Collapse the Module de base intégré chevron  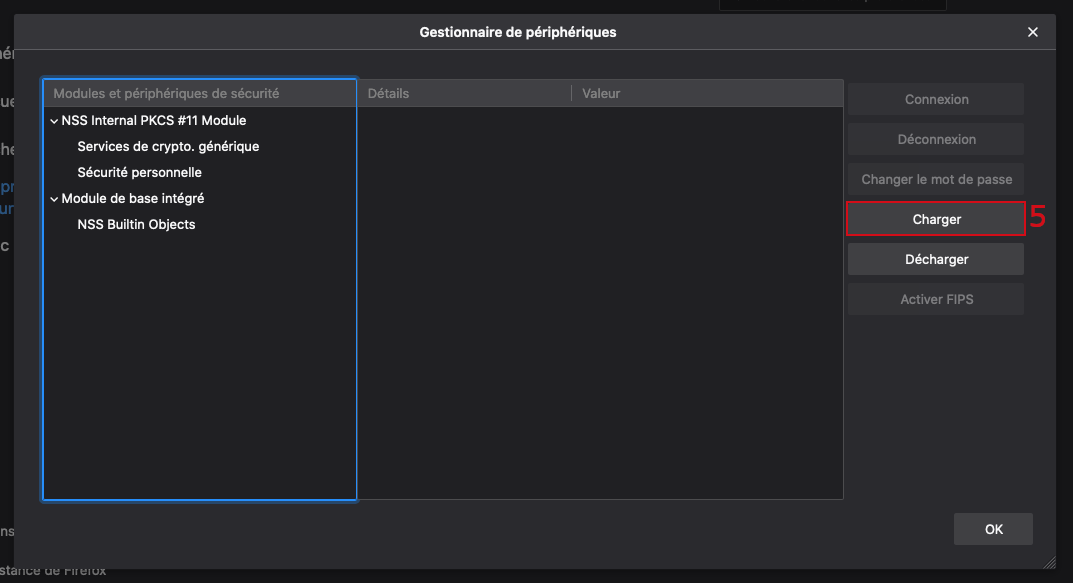[x=54, y=199]
